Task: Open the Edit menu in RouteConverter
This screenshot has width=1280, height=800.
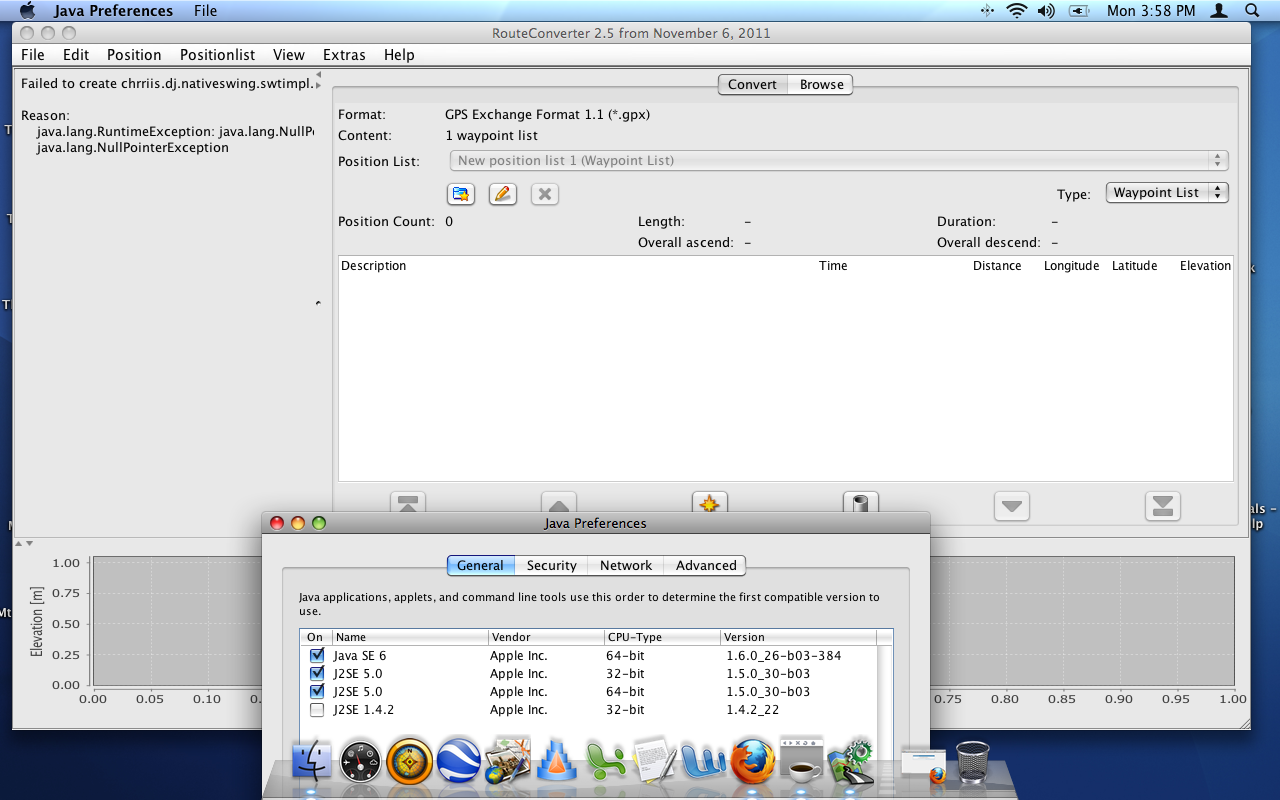Action: (x=76, y=55)
